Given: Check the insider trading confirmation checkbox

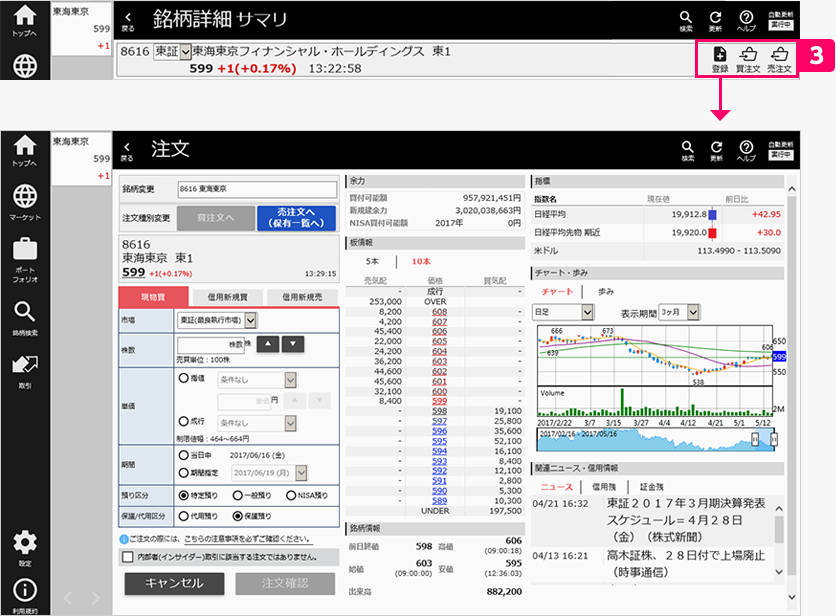Looking at the screenshot, I should point(127,557).
